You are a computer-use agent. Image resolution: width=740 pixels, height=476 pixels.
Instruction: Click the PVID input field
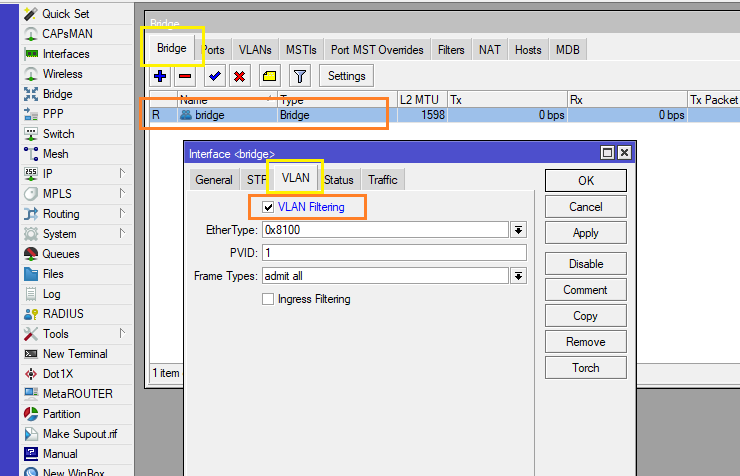click(x=393, y=253)
